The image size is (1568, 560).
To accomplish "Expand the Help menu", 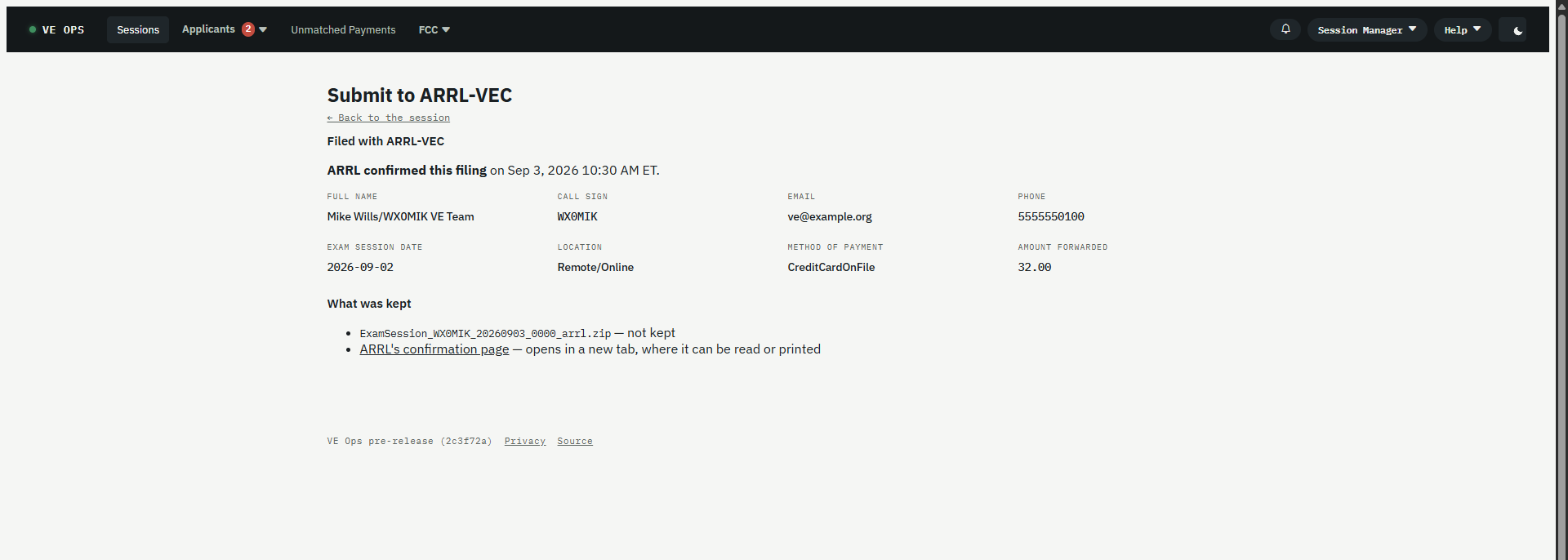I will point(1463,30).
